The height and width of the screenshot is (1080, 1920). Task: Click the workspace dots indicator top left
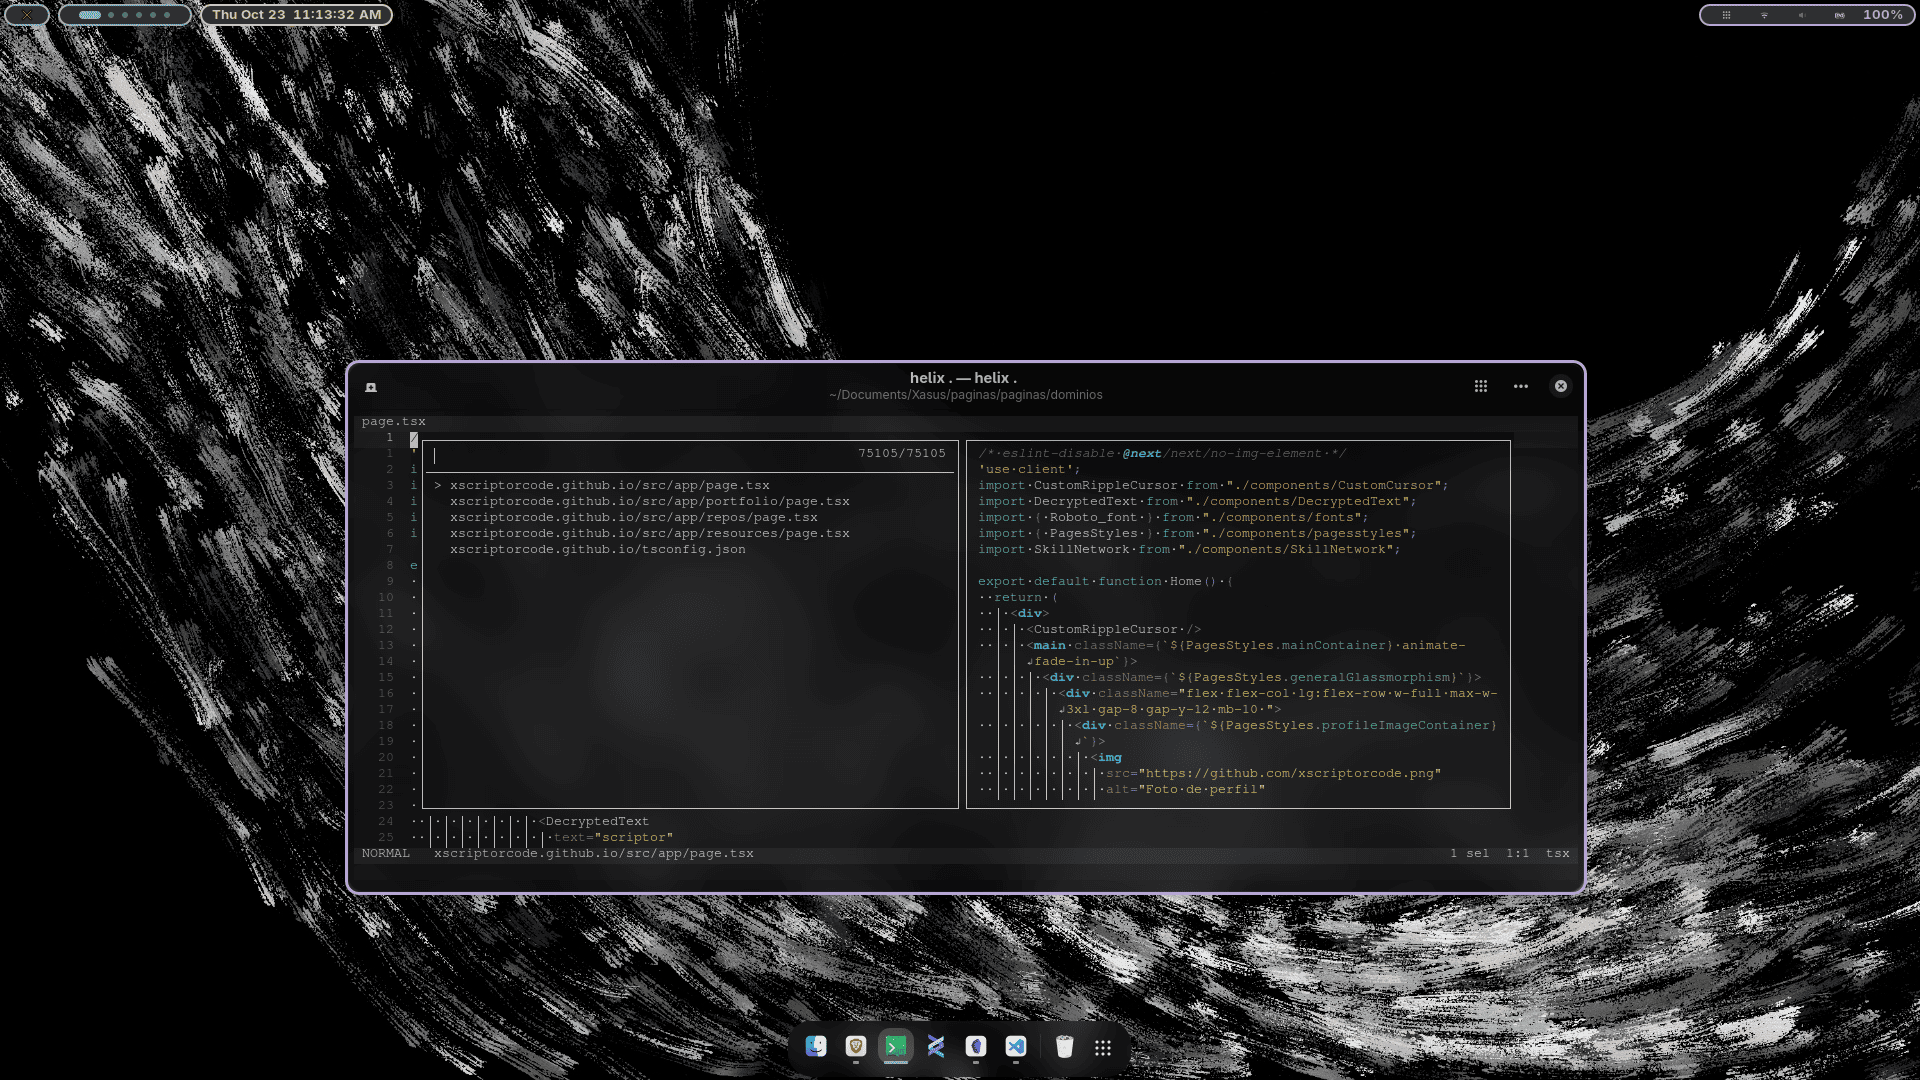coord(125,15)
